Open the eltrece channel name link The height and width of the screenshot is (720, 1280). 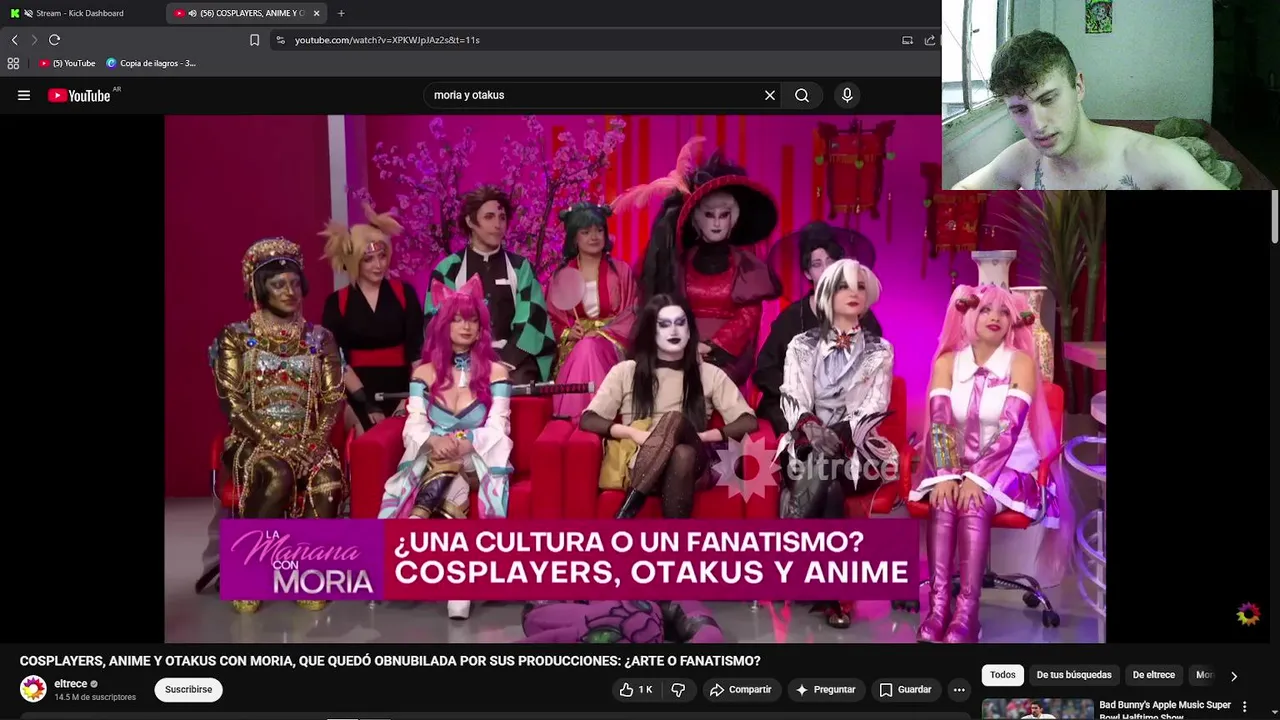point(70,684)
